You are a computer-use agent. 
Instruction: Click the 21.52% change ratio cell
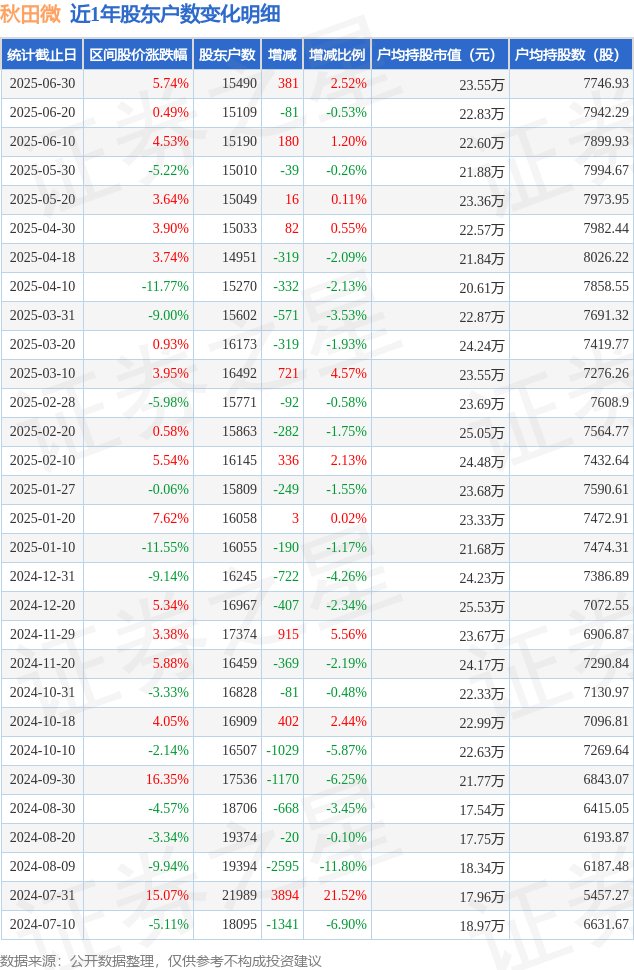(348, 895)
